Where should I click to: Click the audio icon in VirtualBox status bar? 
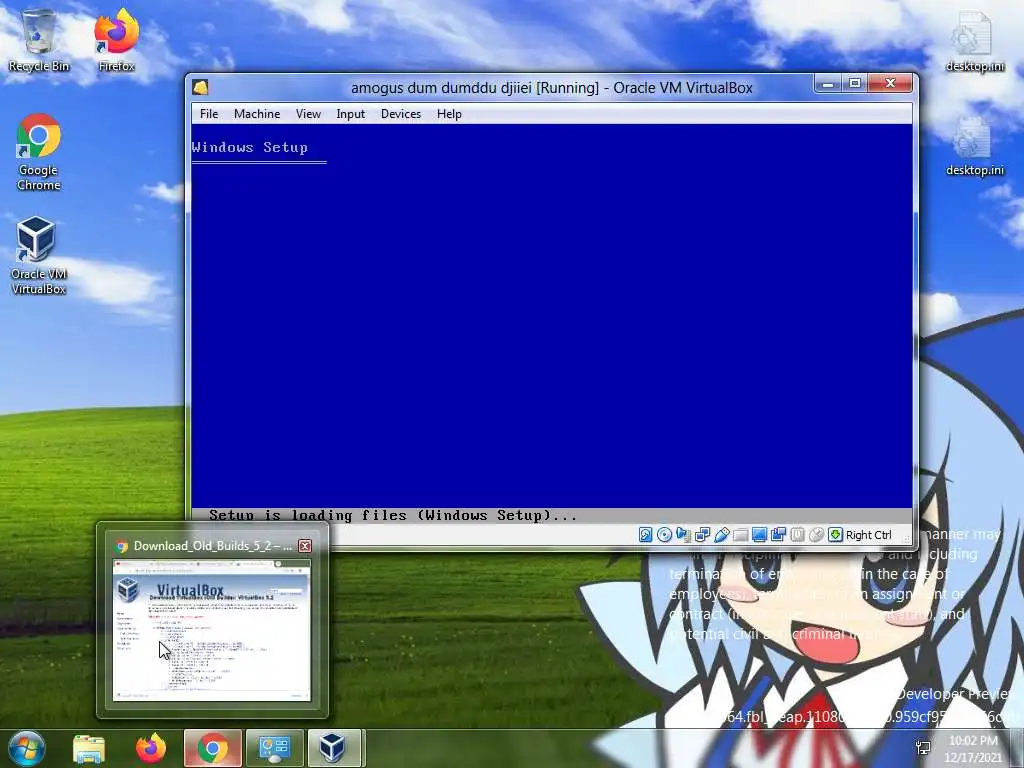click(683, 535)
